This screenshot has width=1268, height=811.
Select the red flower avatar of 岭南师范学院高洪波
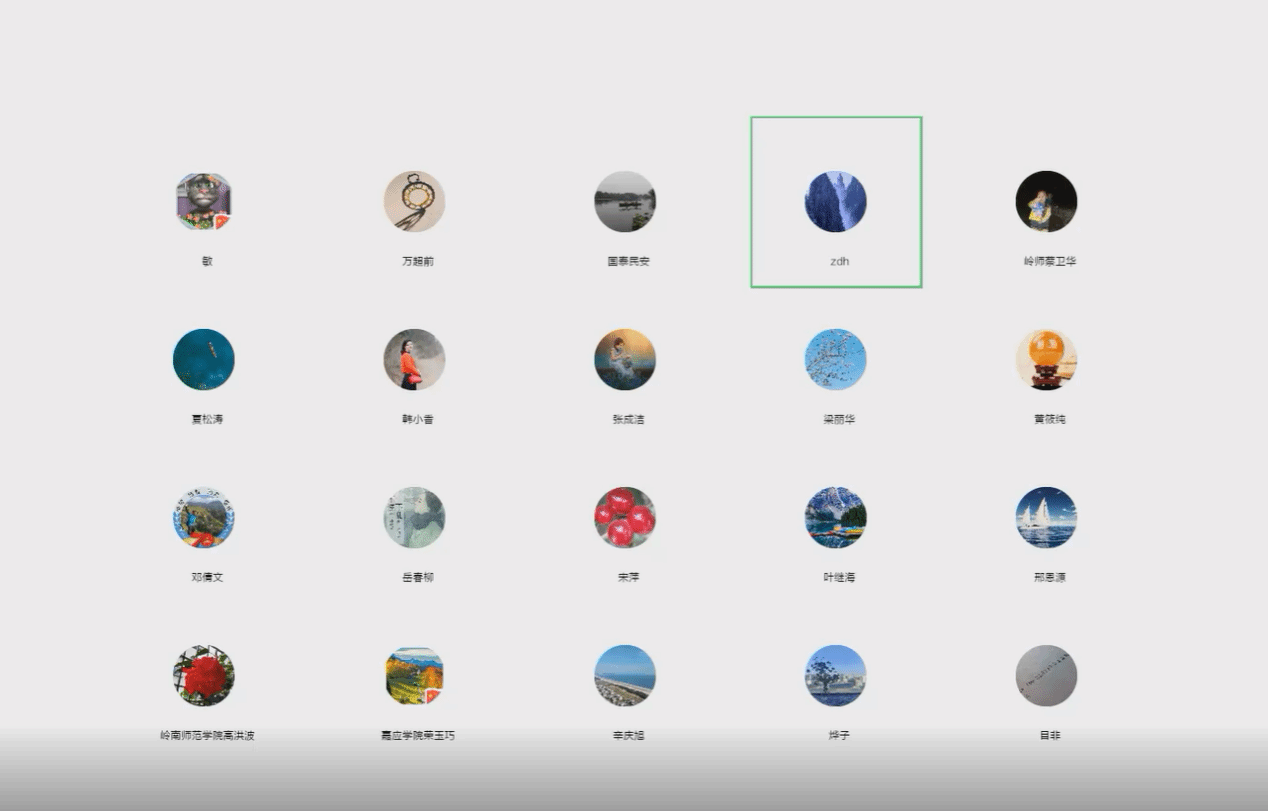204,676
